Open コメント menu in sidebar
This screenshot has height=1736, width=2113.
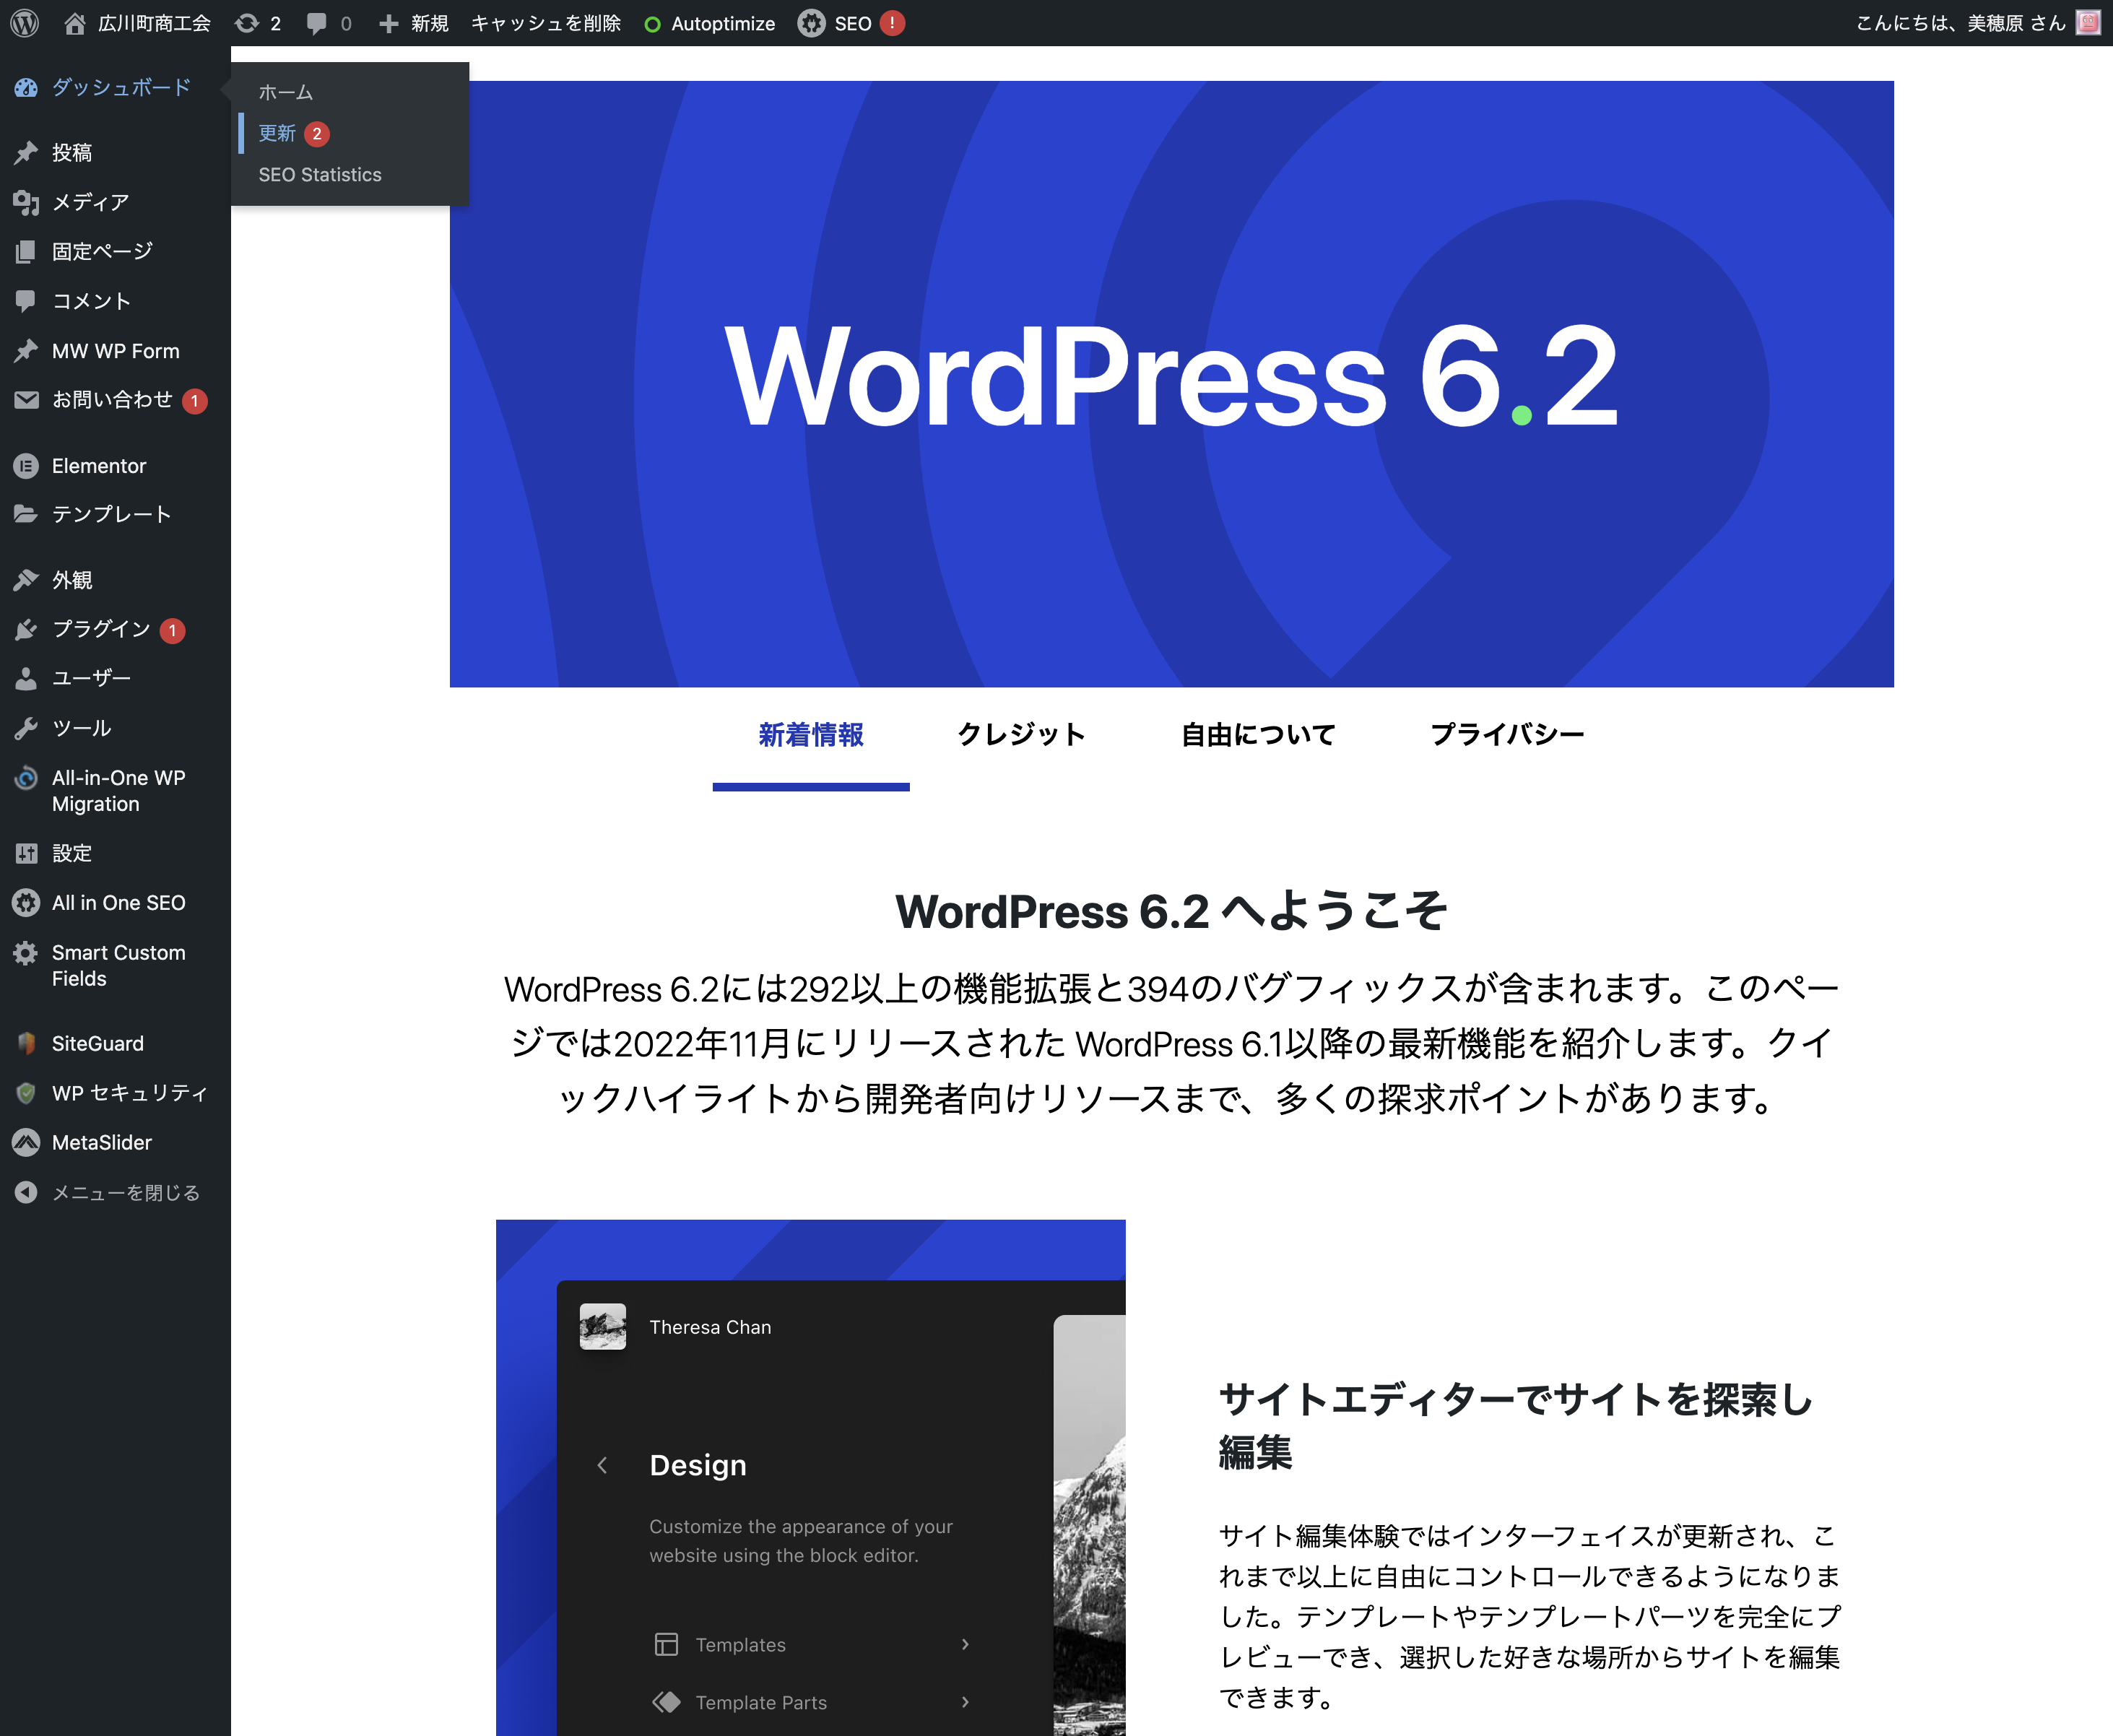tap(115, 301)
